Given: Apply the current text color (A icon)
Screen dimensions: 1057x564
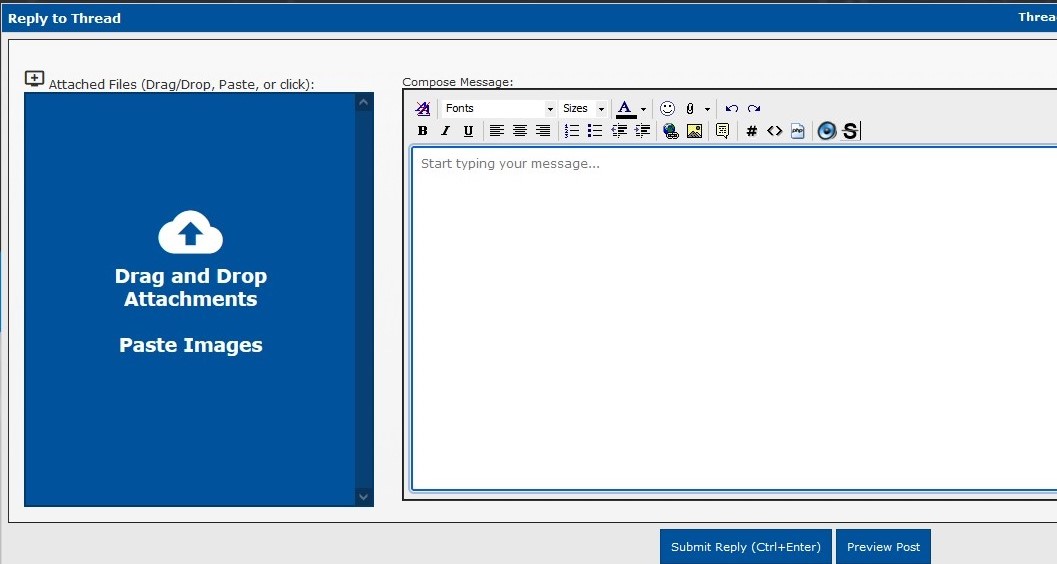Looking at the screenshot, I should point(626,108).
